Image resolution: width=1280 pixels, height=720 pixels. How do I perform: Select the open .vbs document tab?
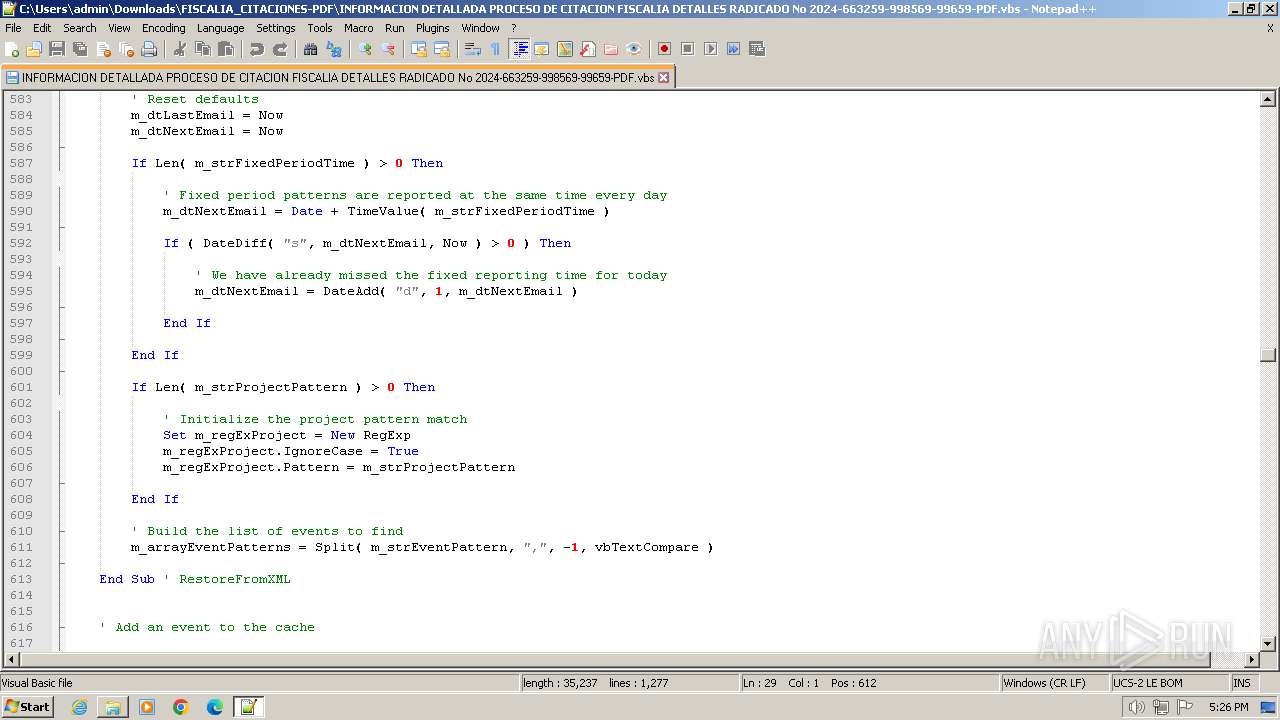pyautogui.click(x=338, y=77)
